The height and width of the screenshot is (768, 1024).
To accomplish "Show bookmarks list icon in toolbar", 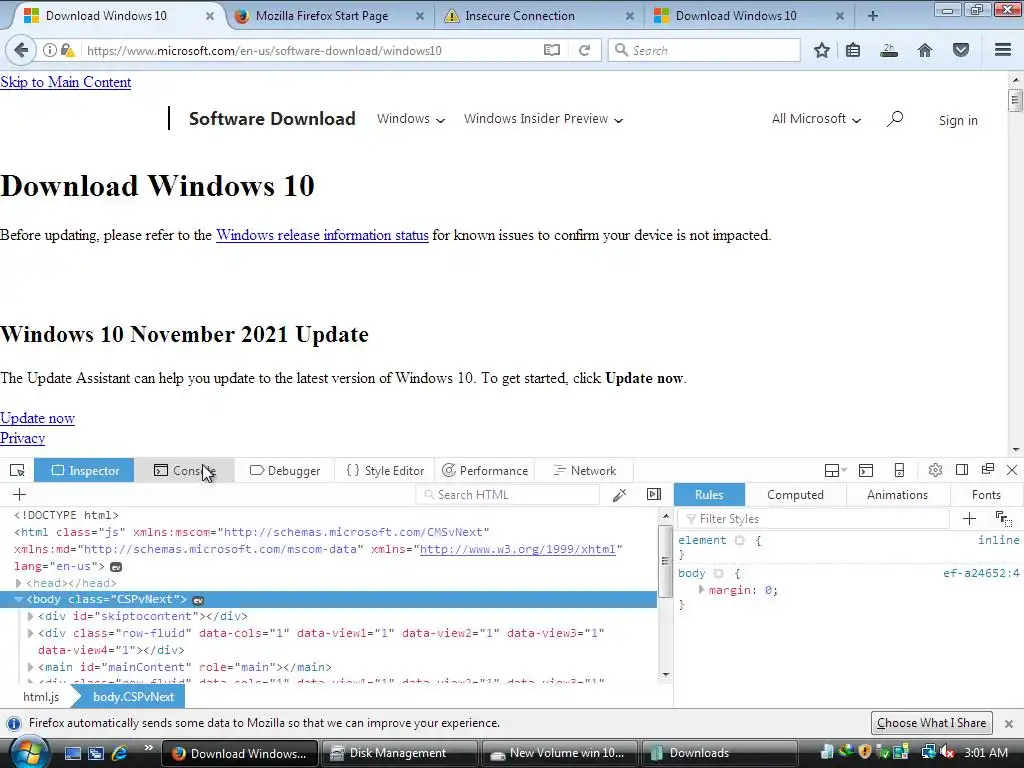I will coord(853,50).
